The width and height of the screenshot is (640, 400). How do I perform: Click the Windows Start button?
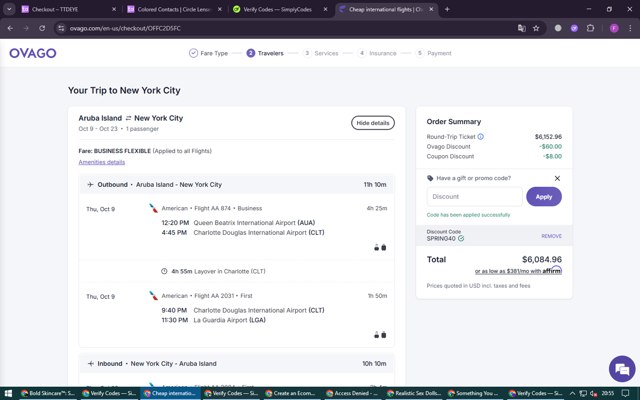coord(8,393)
